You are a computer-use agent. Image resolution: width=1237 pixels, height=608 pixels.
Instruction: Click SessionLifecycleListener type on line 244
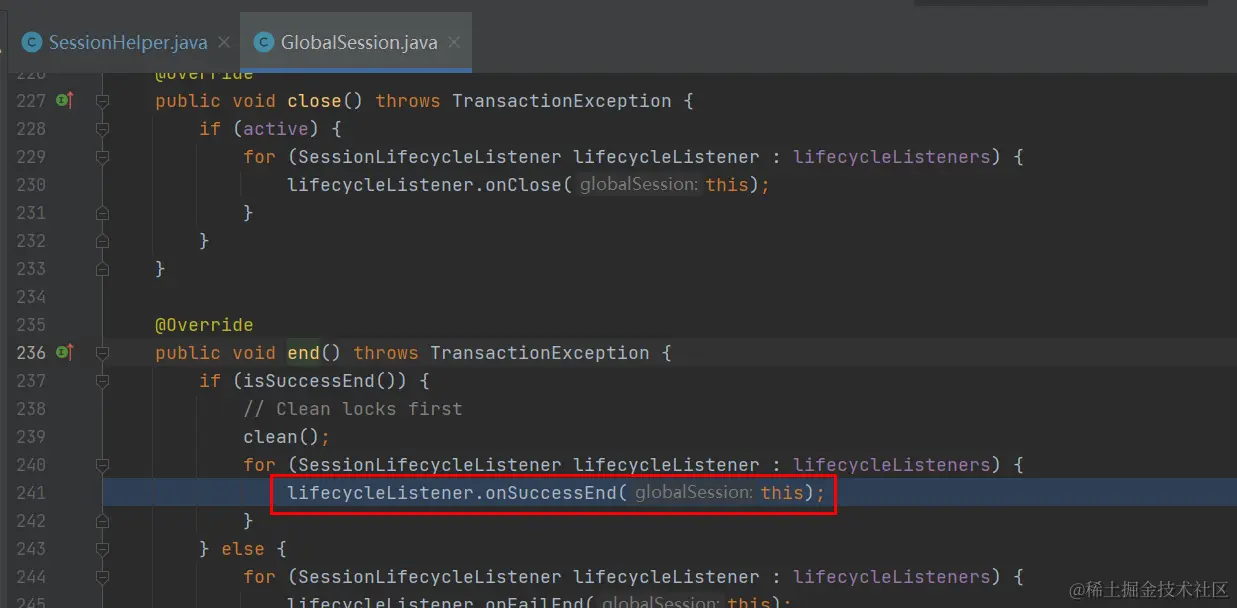coord(430,577)
